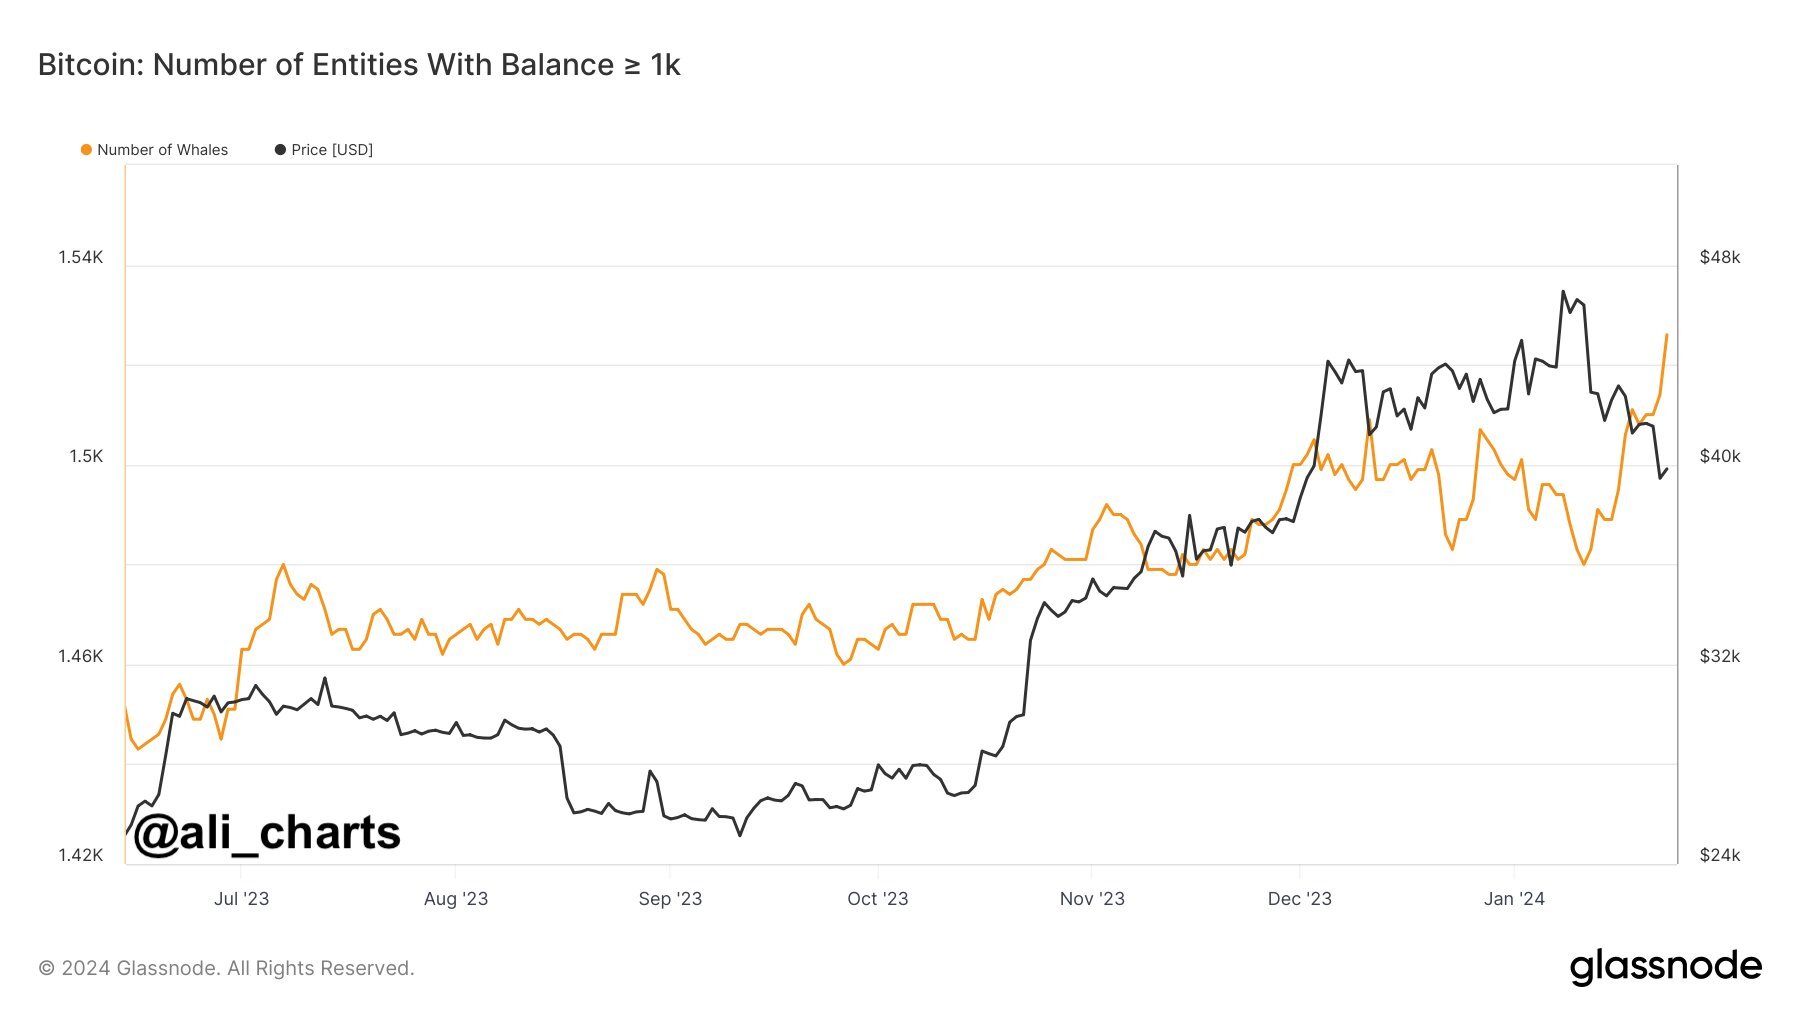Click the Aug '23 x-axis label
1800x1013 pixels.
tap(456, 898)
